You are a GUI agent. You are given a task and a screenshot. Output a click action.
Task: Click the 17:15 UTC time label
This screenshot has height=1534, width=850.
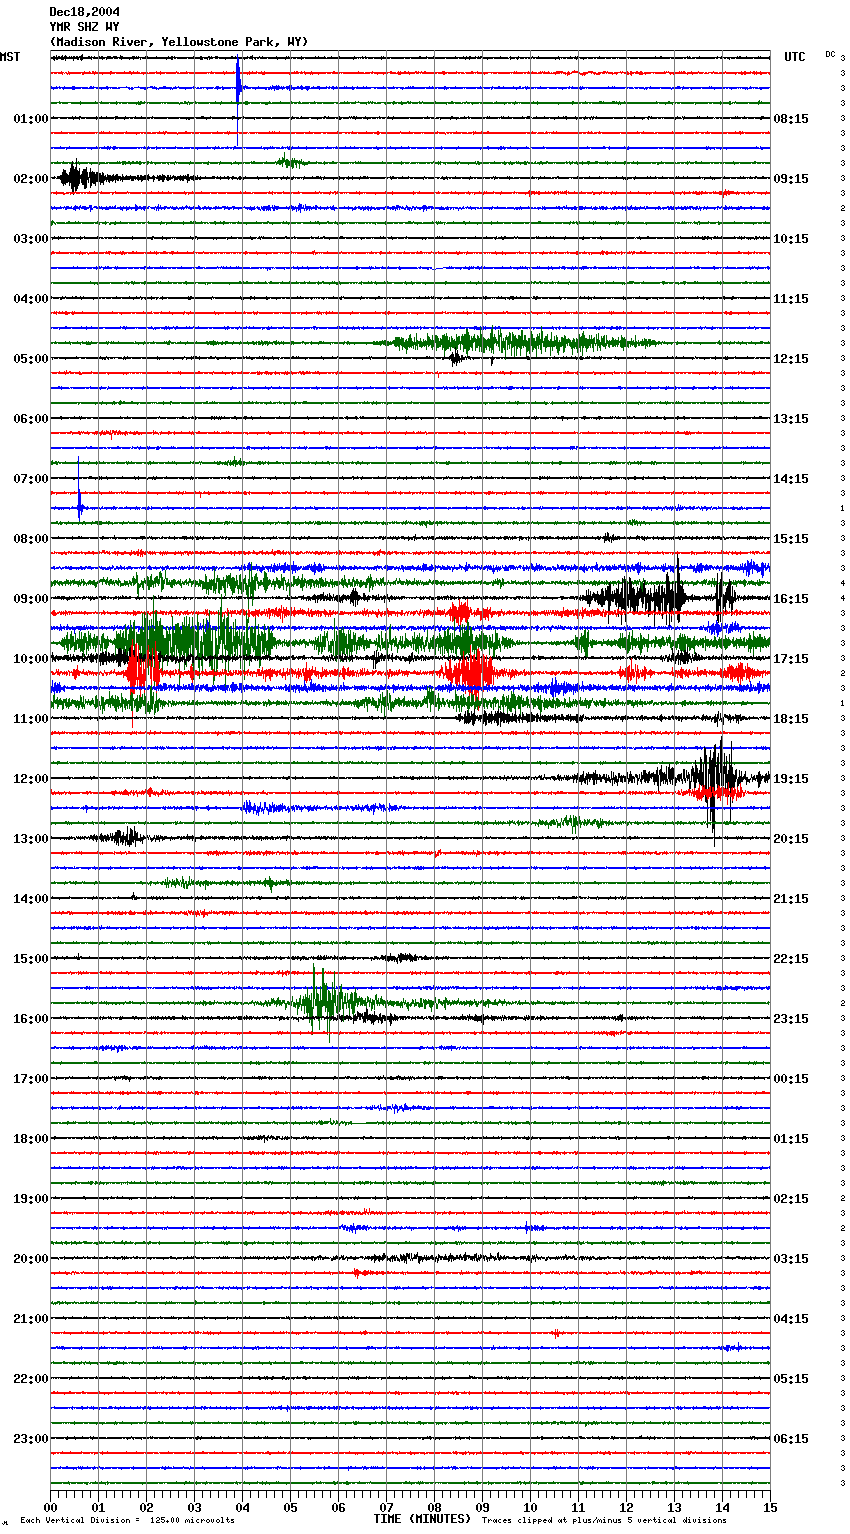click(791, 659)
